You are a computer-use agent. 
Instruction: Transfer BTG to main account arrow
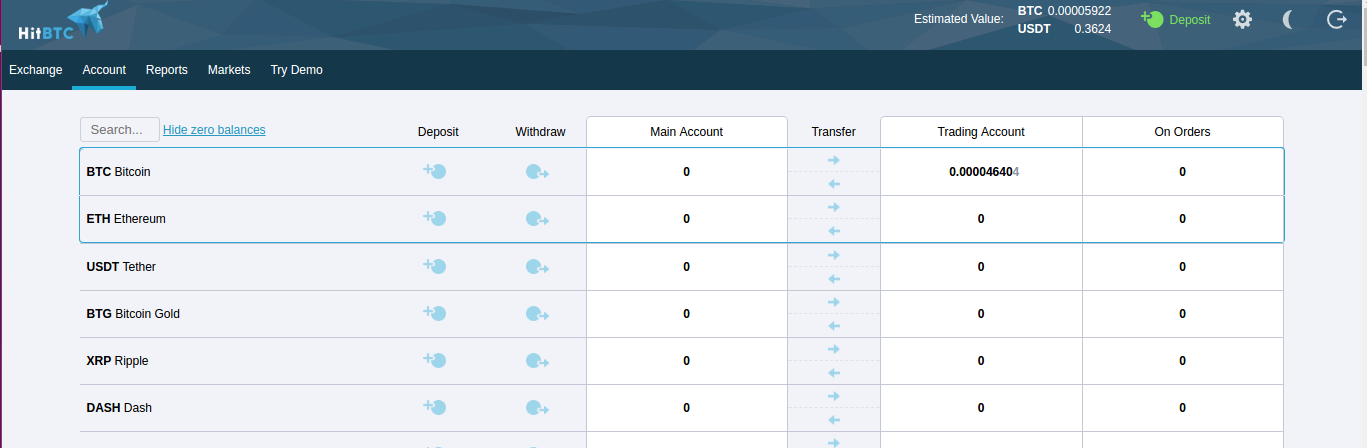(x=834, y=326)
